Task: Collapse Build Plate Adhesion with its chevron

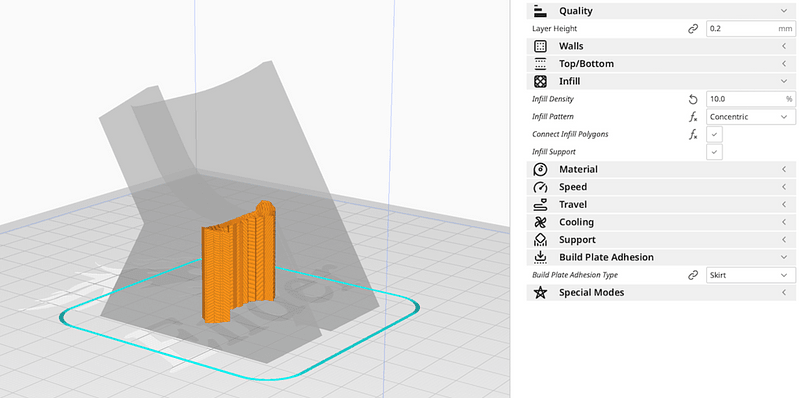Action: [x=784, y=257]
